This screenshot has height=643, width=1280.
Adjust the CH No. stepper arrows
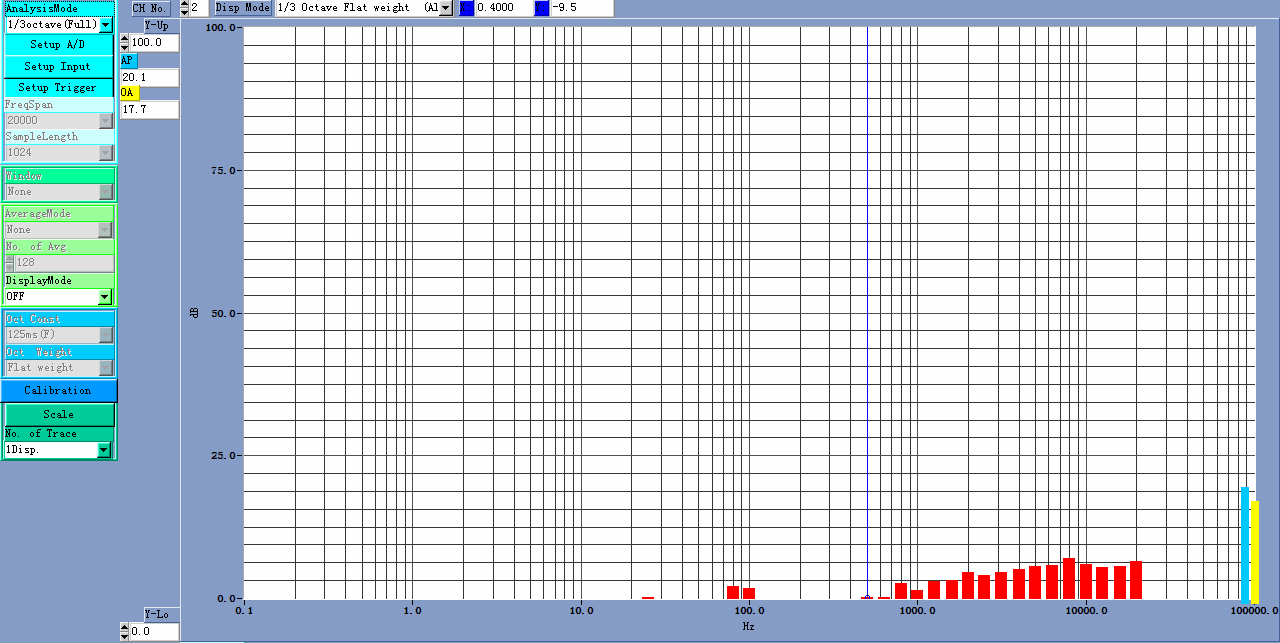click(184, 8)
